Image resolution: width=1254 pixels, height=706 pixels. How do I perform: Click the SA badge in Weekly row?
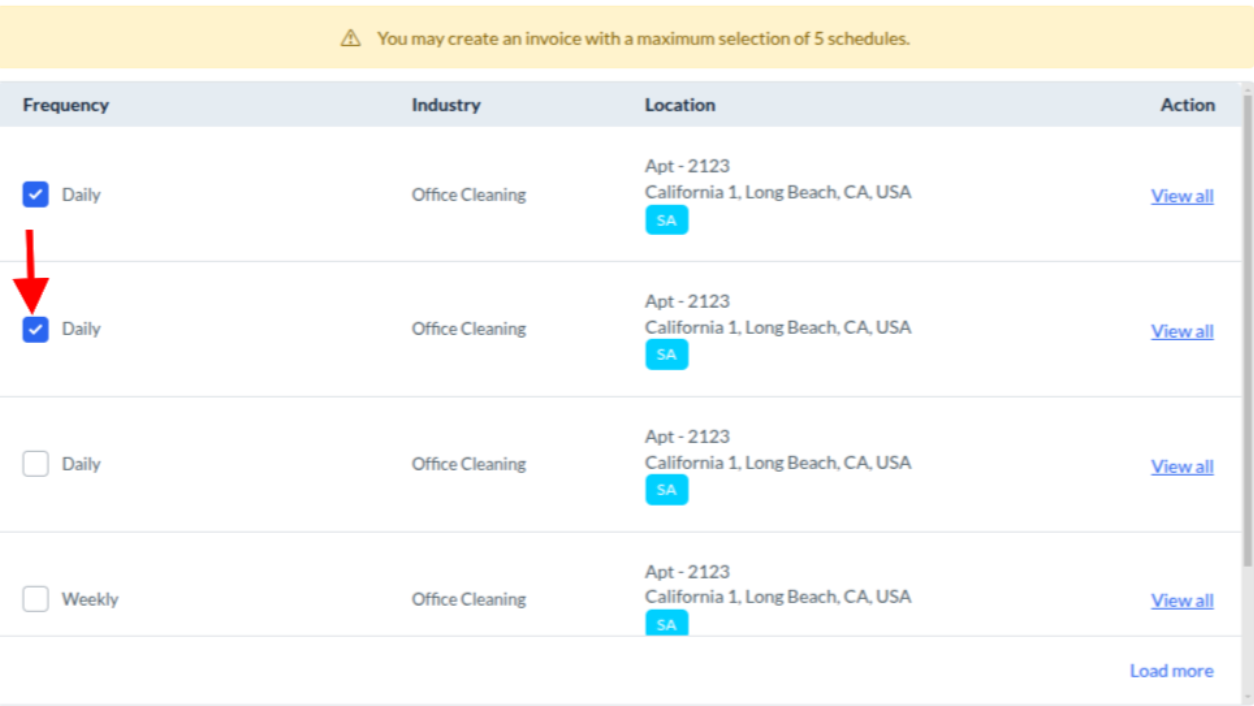[x=666, y=623]
